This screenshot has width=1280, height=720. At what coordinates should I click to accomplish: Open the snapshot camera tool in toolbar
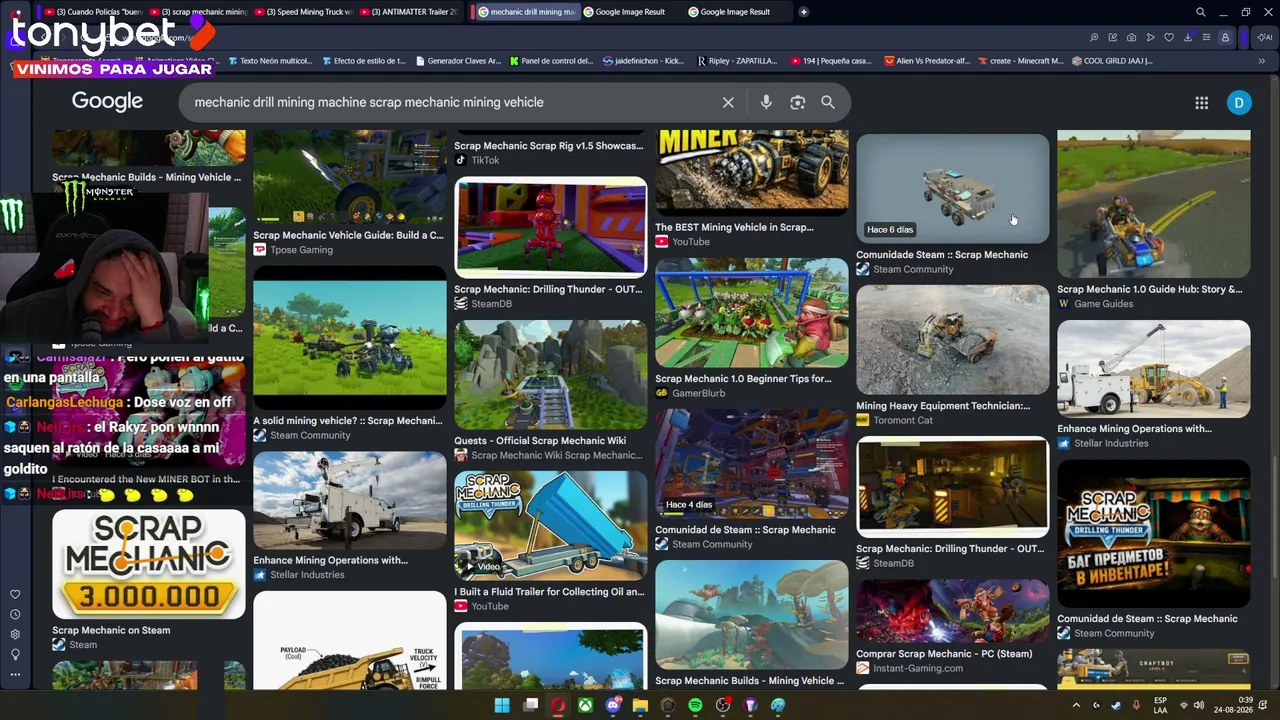1131,38
